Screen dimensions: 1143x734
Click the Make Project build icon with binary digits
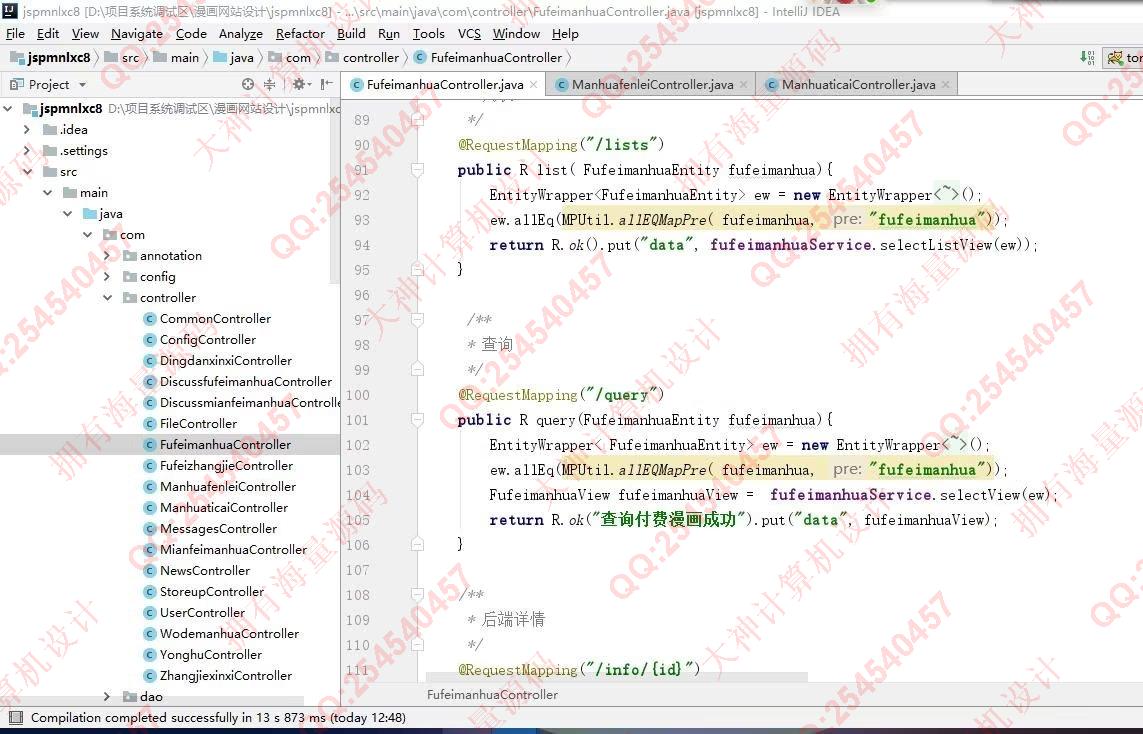click(1087, 58)
